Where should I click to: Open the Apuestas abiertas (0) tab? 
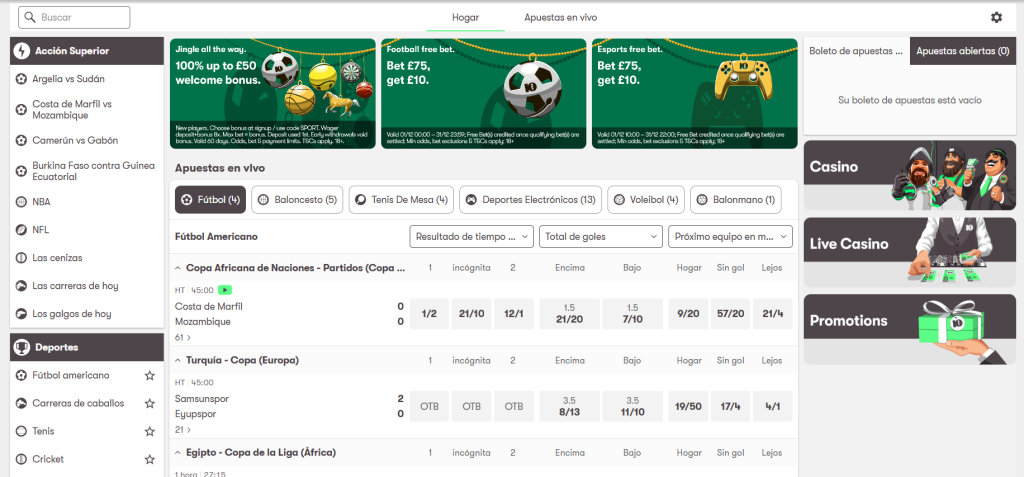click(x=963, y=51)
